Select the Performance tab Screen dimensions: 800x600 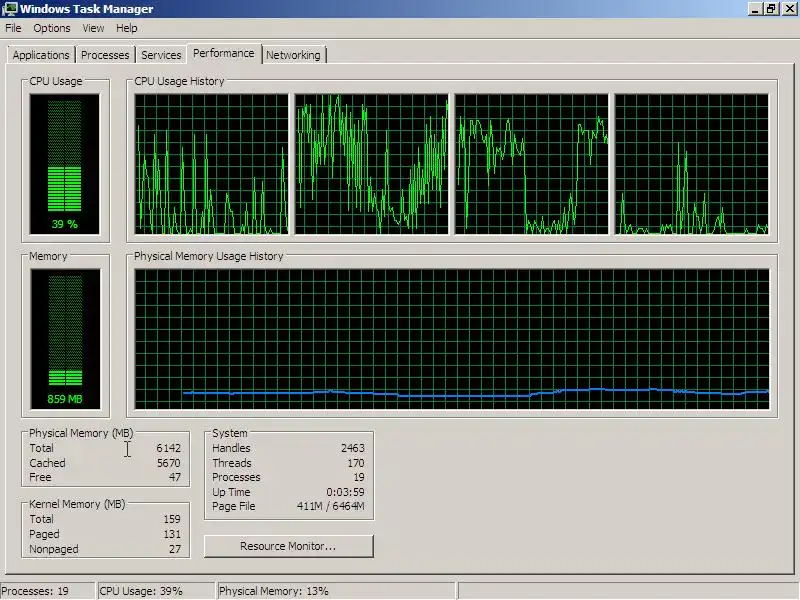click(223, 53)
